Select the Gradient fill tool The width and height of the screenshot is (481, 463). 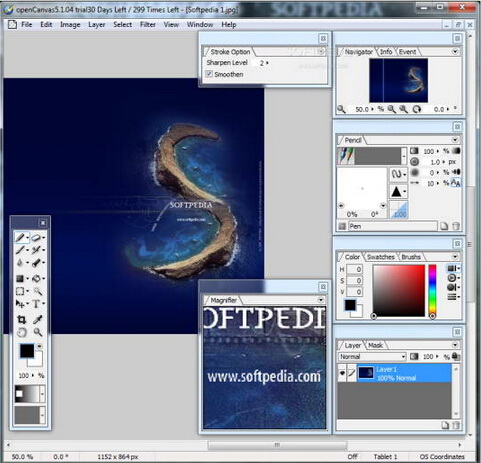pyautogui.click(x=20, y=278)
